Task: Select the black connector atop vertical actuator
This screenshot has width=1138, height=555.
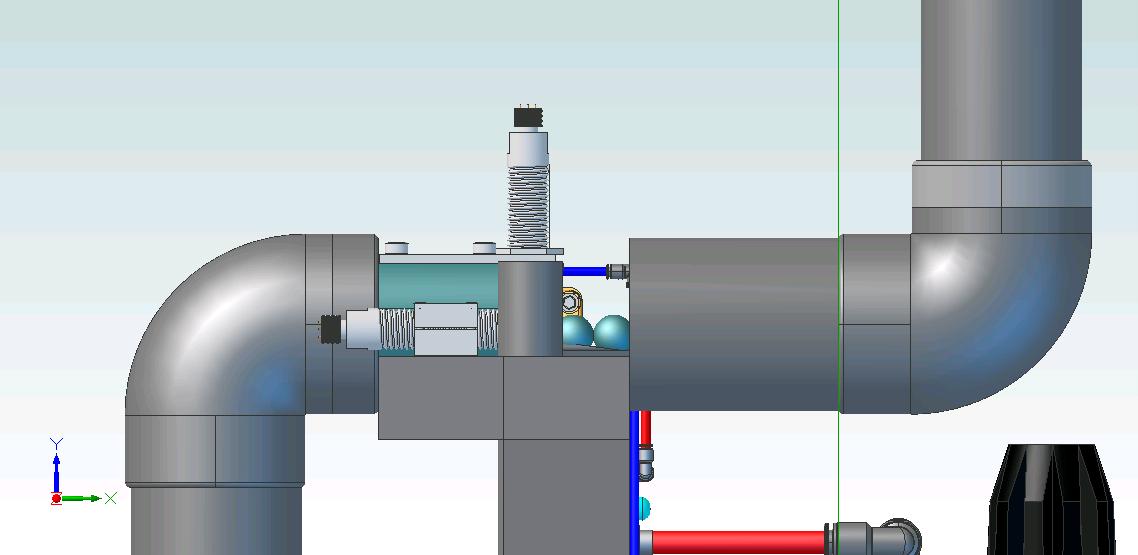Action: (x=528, y=117)
